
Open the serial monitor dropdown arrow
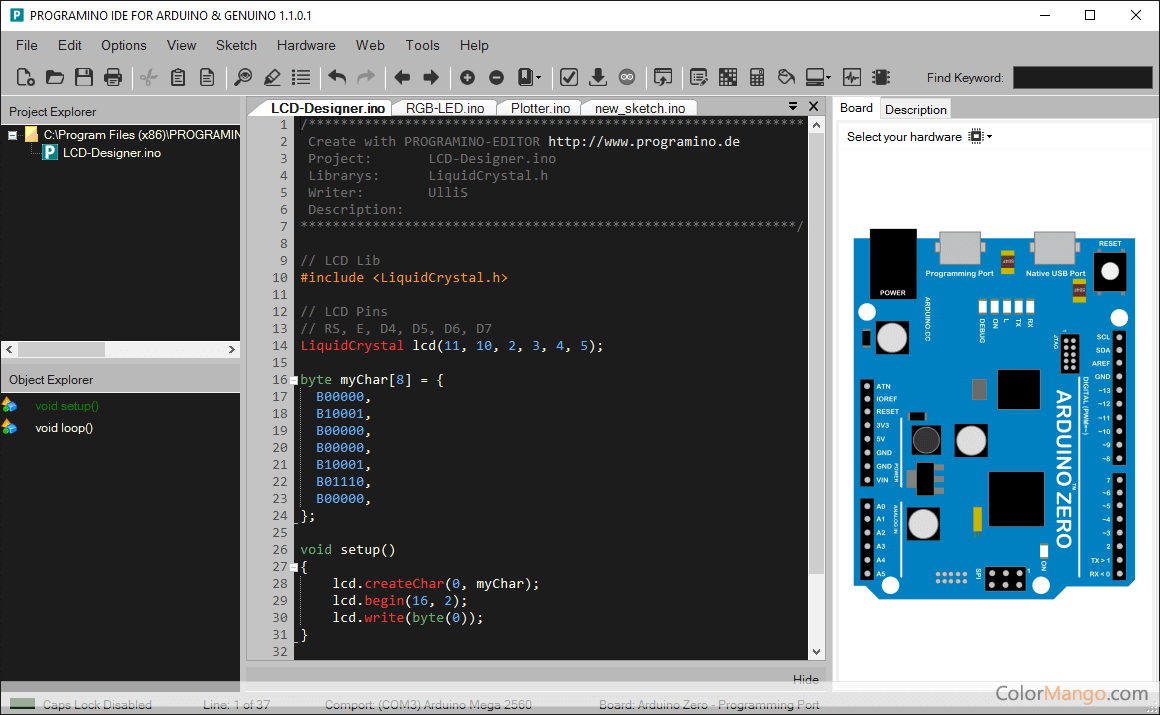(828, 77)
